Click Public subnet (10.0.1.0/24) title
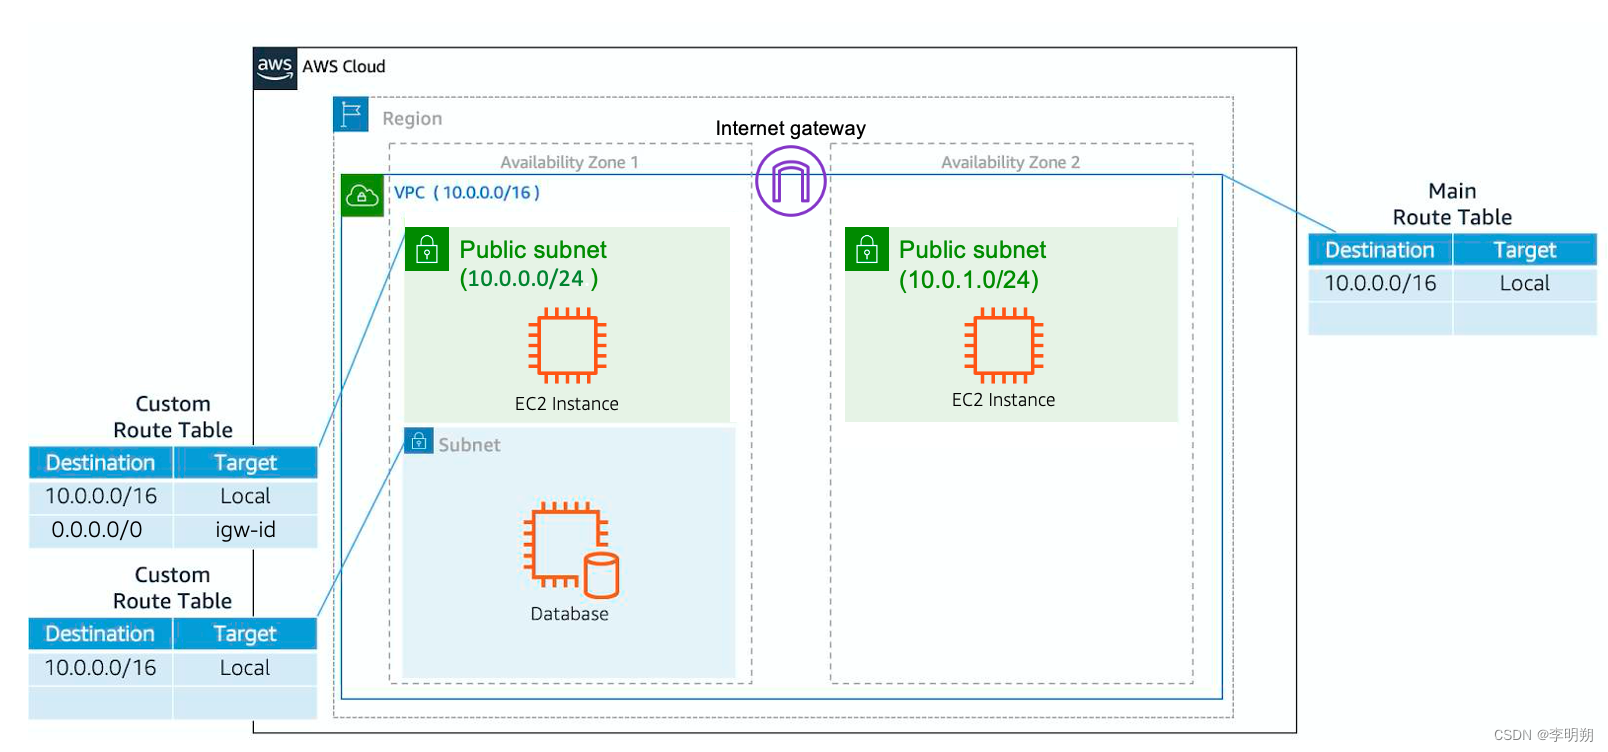Image resolution: width=1608 pixels, height=752 pixels. (x=972, y=264)
